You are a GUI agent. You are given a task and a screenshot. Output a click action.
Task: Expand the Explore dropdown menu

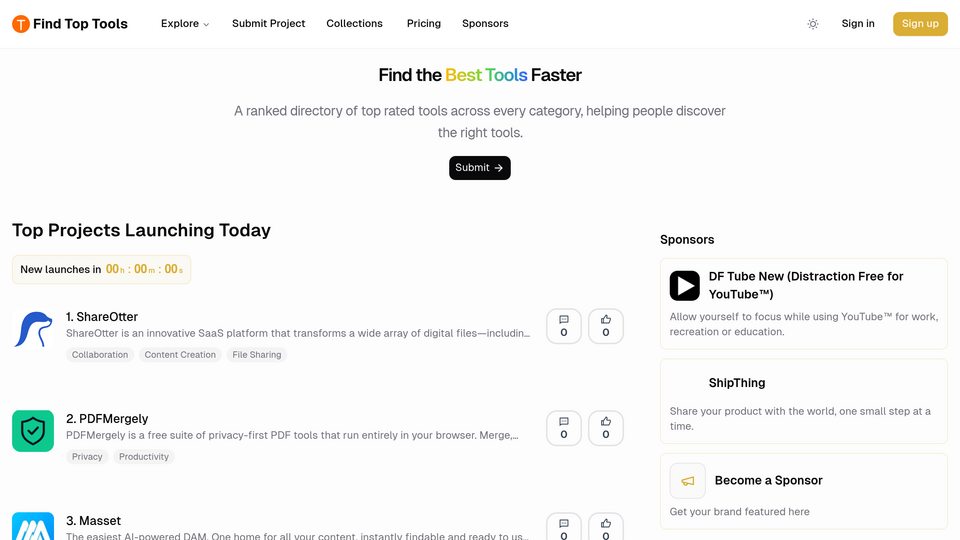[x=185, y=24]
